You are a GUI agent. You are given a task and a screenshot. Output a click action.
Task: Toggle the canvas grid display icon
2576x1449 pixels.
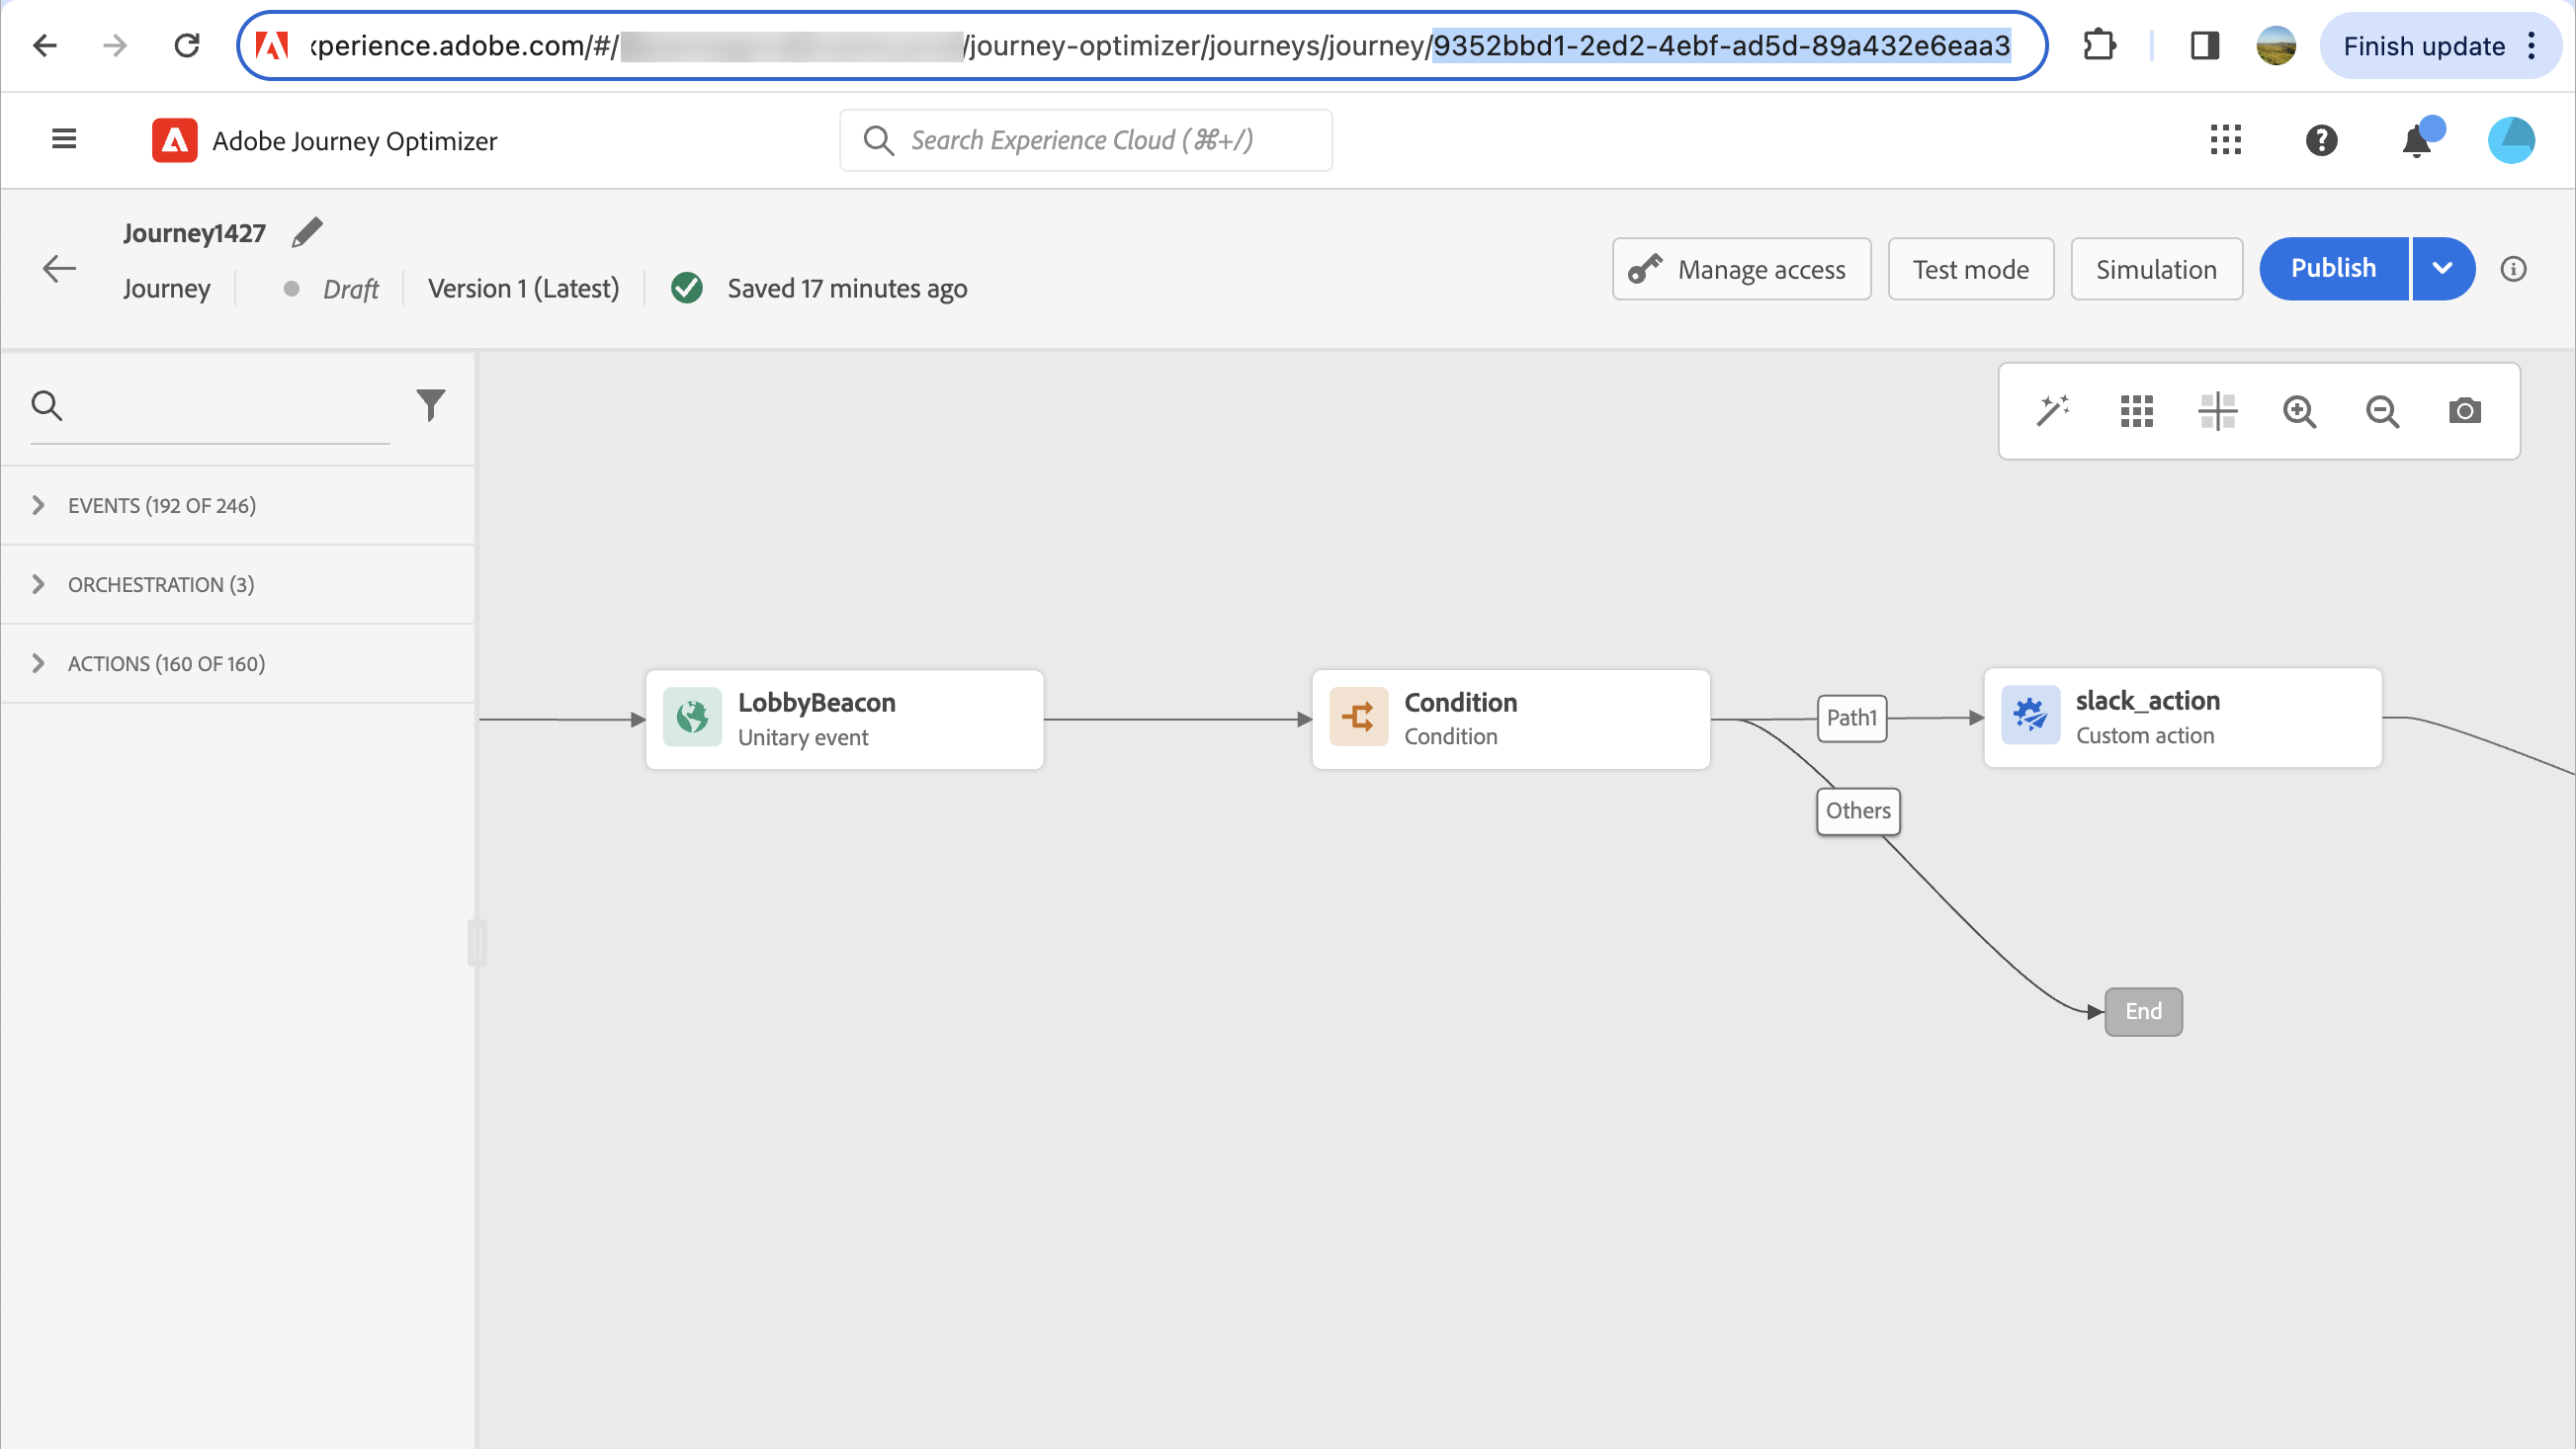(2136, 411)
